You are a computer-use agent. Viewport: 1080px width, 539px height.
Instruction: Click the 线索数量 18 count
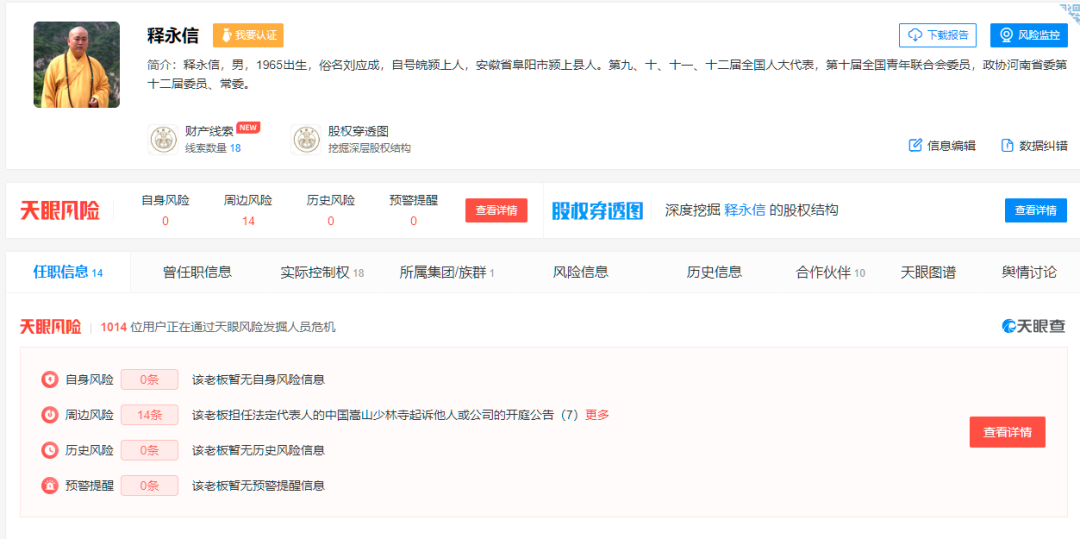[x=213, y=148]
